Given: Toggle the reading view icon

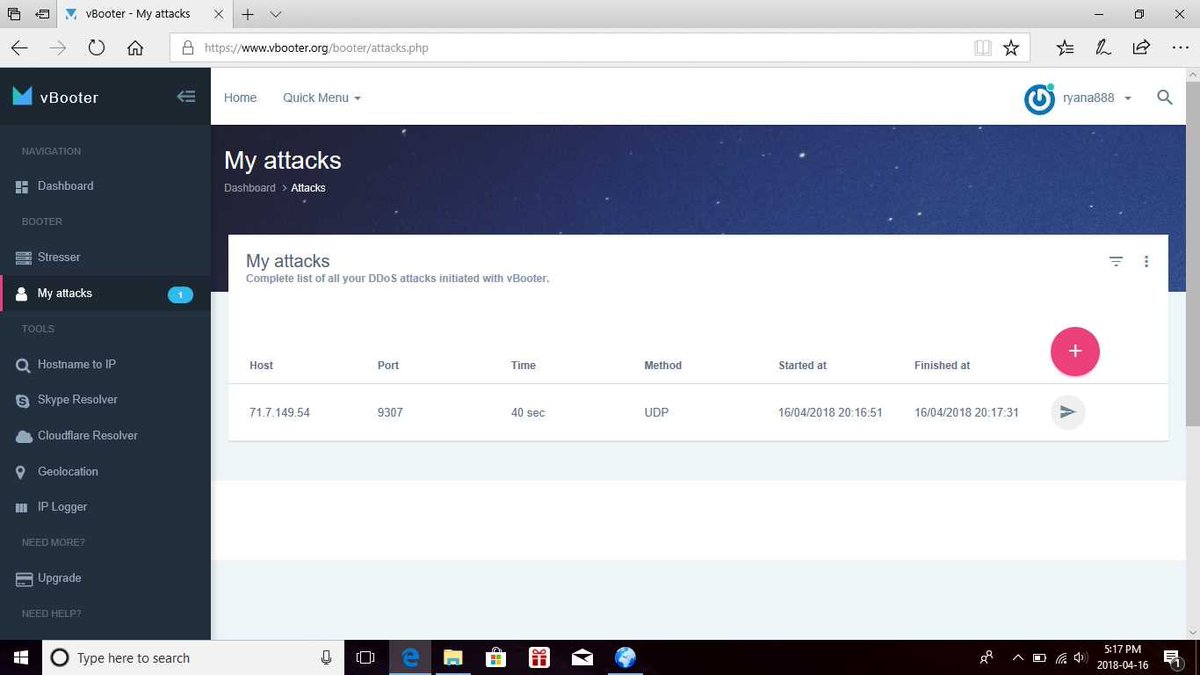Looking at the screenshot, I should 983,47.
